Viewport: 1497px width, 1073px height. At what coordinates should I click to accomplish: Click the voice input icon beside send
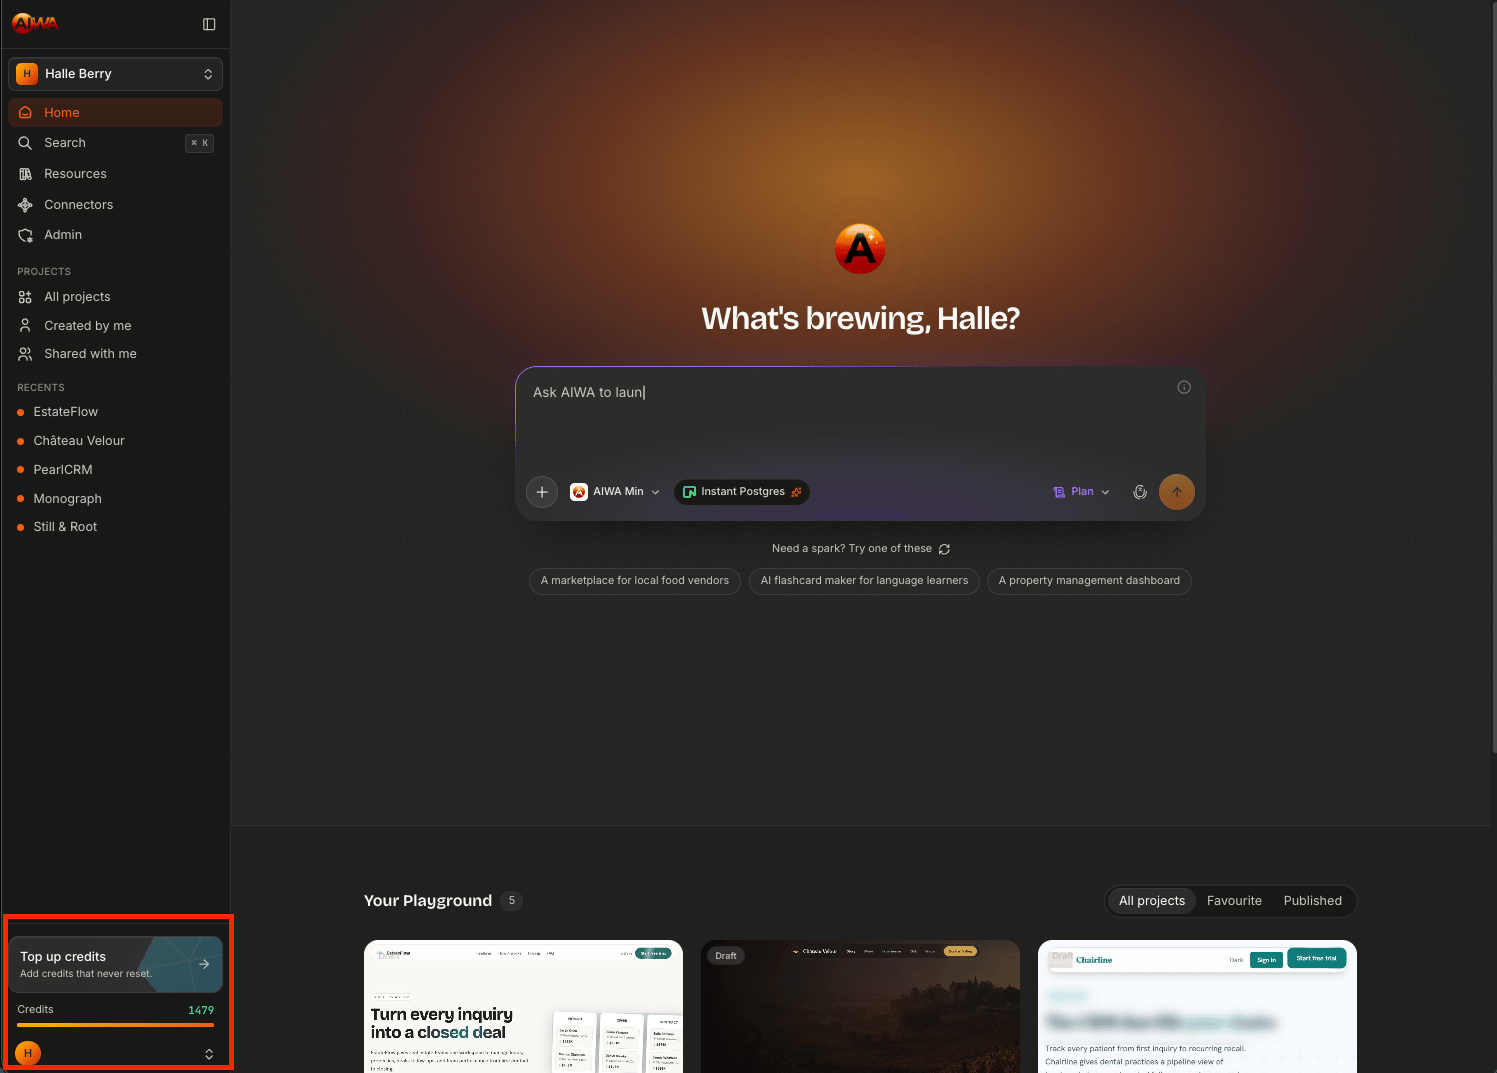pos(1140,492)
